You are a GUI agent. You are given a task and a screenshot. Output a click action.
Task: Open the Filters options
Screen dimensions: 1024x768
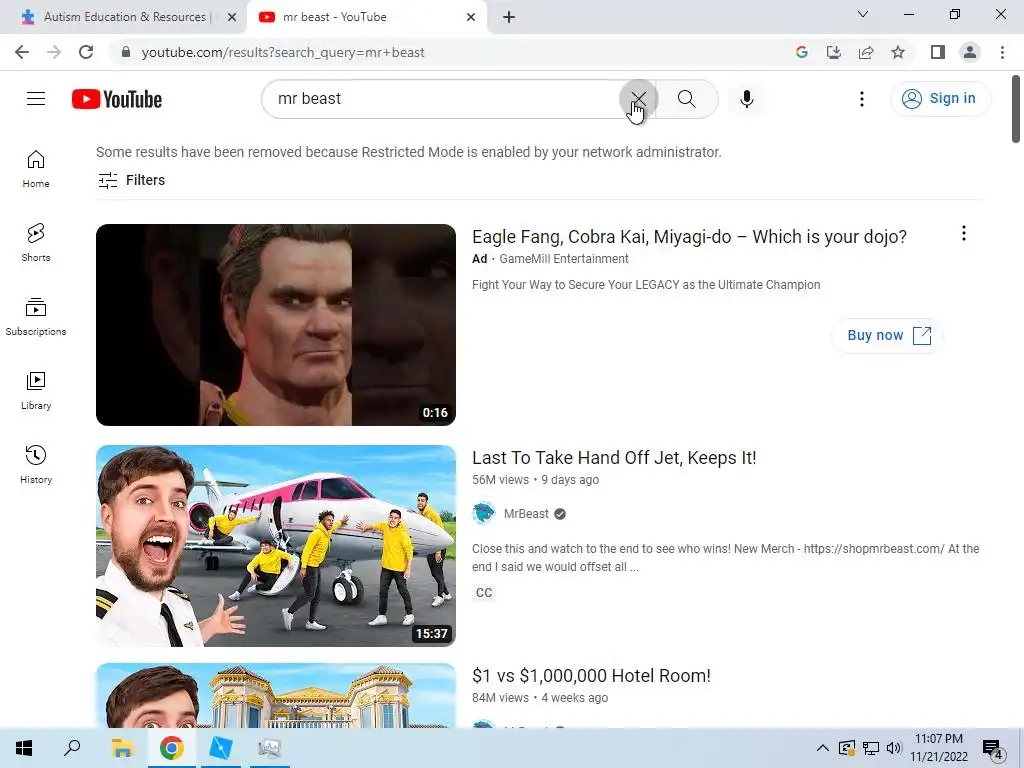tap(131, 180)
